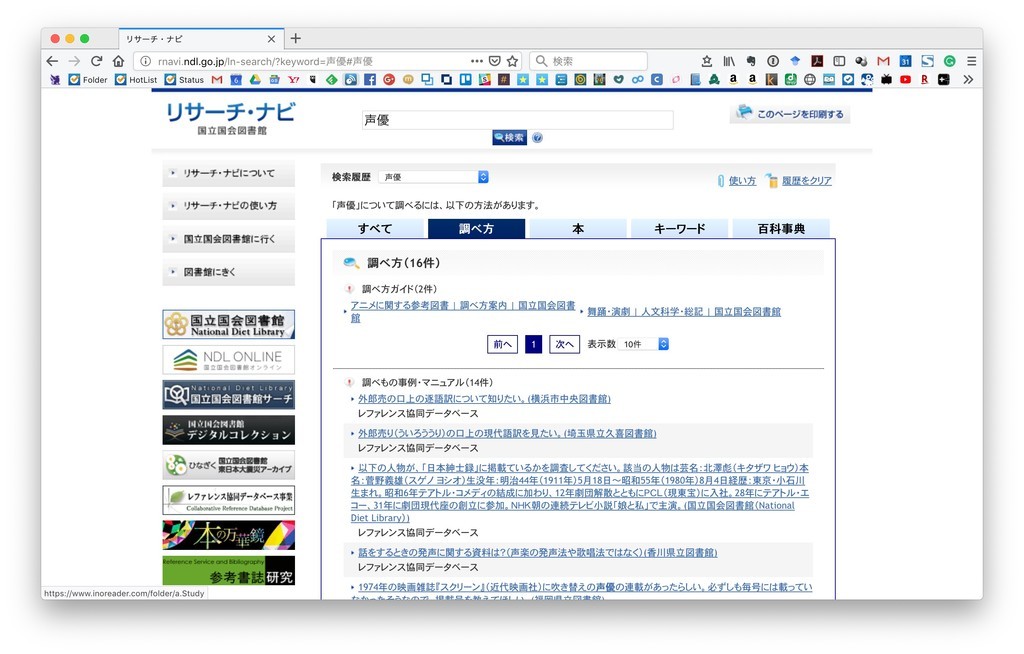Click the 次へ pagination button
The width and height of the screenshot is (1024, 654).
pos(564,344)
